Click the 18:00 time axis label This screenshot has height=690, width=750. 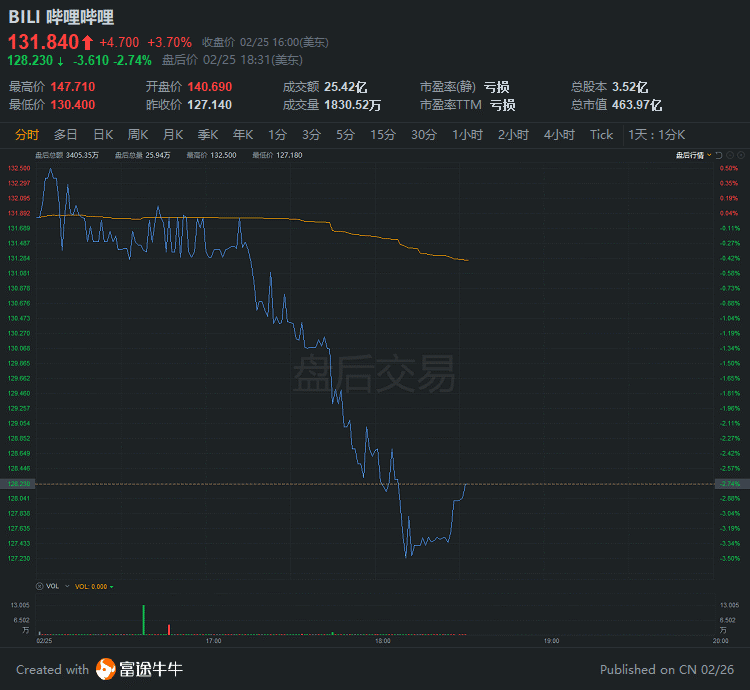(x=383, y=641)
